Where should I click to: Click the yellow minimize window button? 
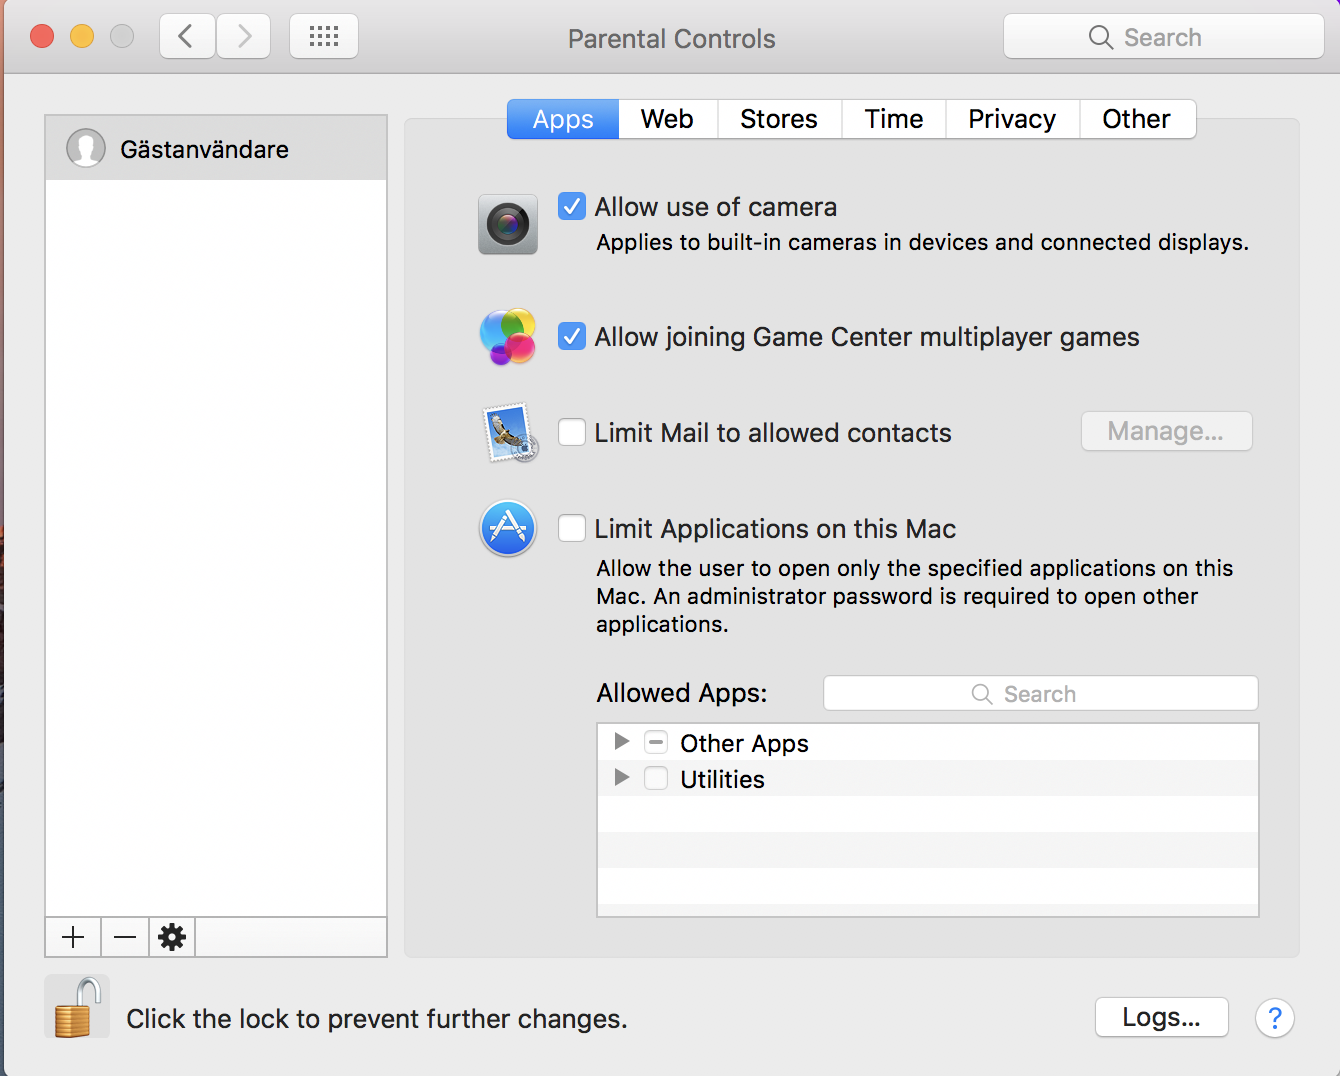pos(82,37)
